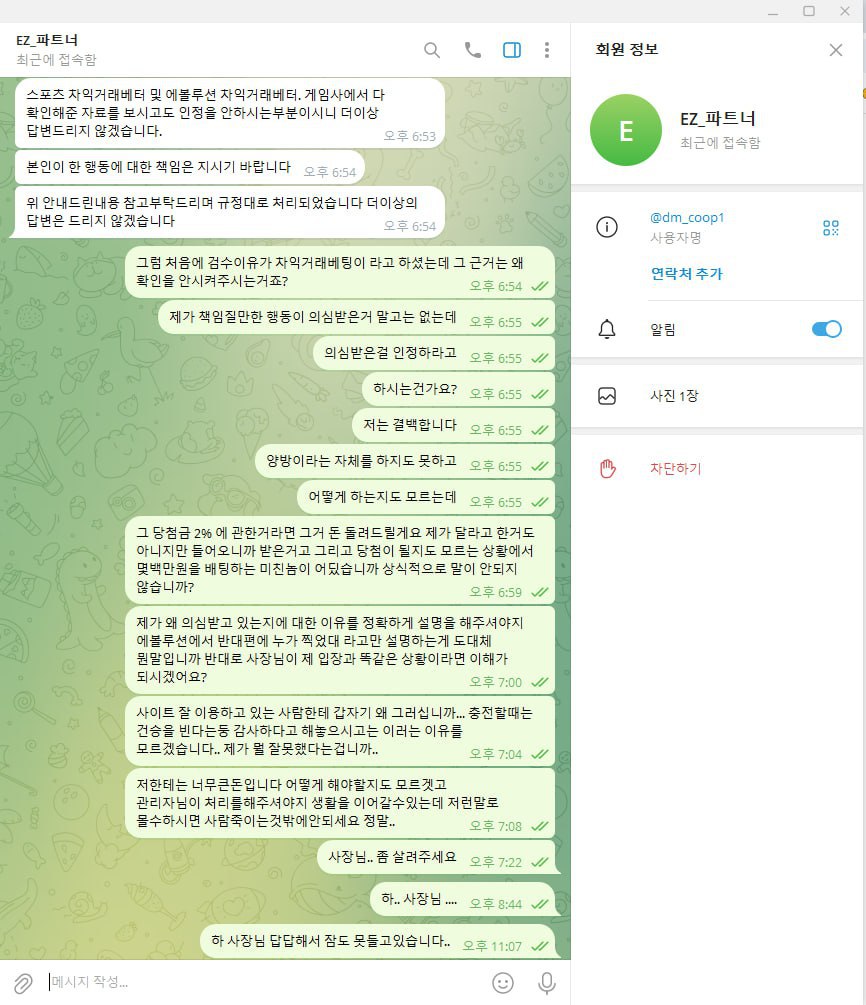The height and width of the screenshot is (1005, 866).
Task: Click the shared photos image icon
Action: pos(607,396)
